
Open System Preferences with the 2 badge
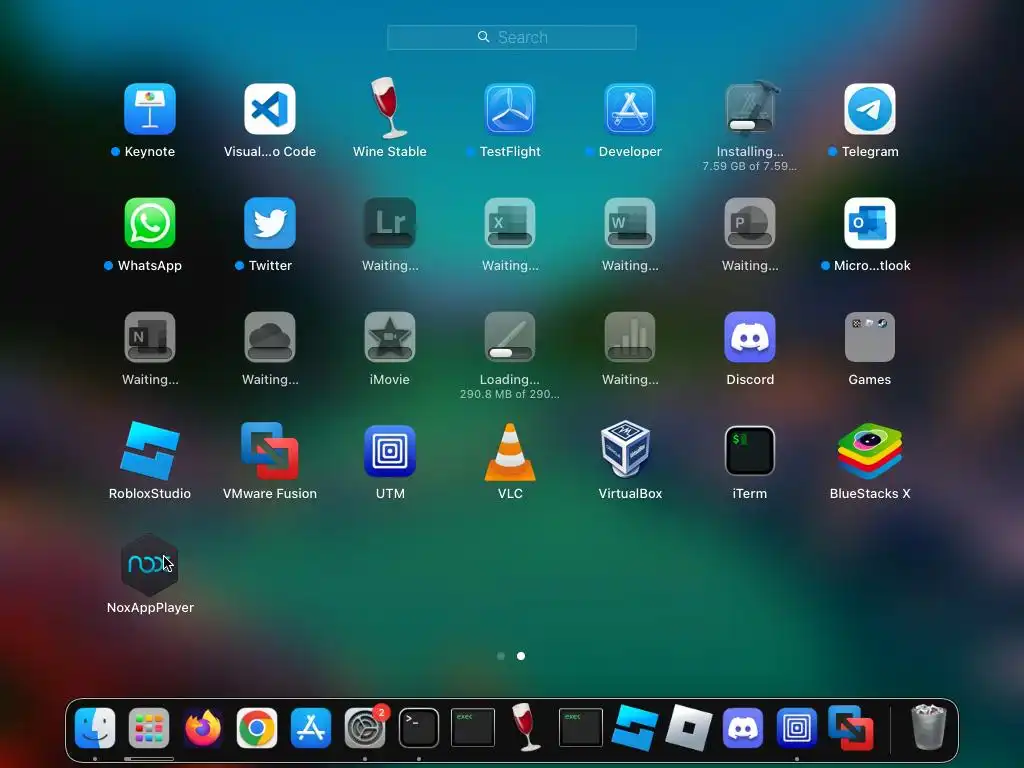364,728
